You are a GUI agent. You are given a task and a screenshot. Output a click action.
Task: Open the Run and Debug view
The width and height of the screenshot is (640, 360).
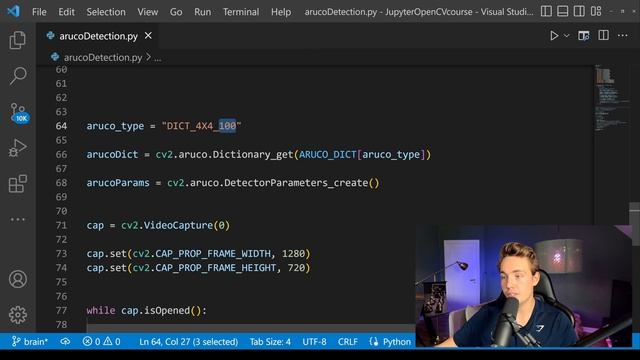point(18,148)
